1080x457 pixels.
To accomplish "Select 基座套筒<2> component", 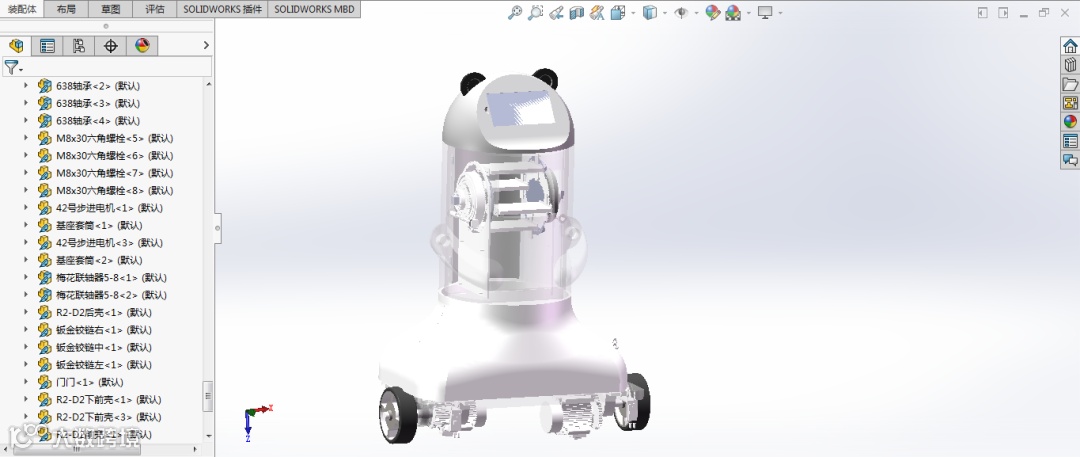I will (99, 260).
